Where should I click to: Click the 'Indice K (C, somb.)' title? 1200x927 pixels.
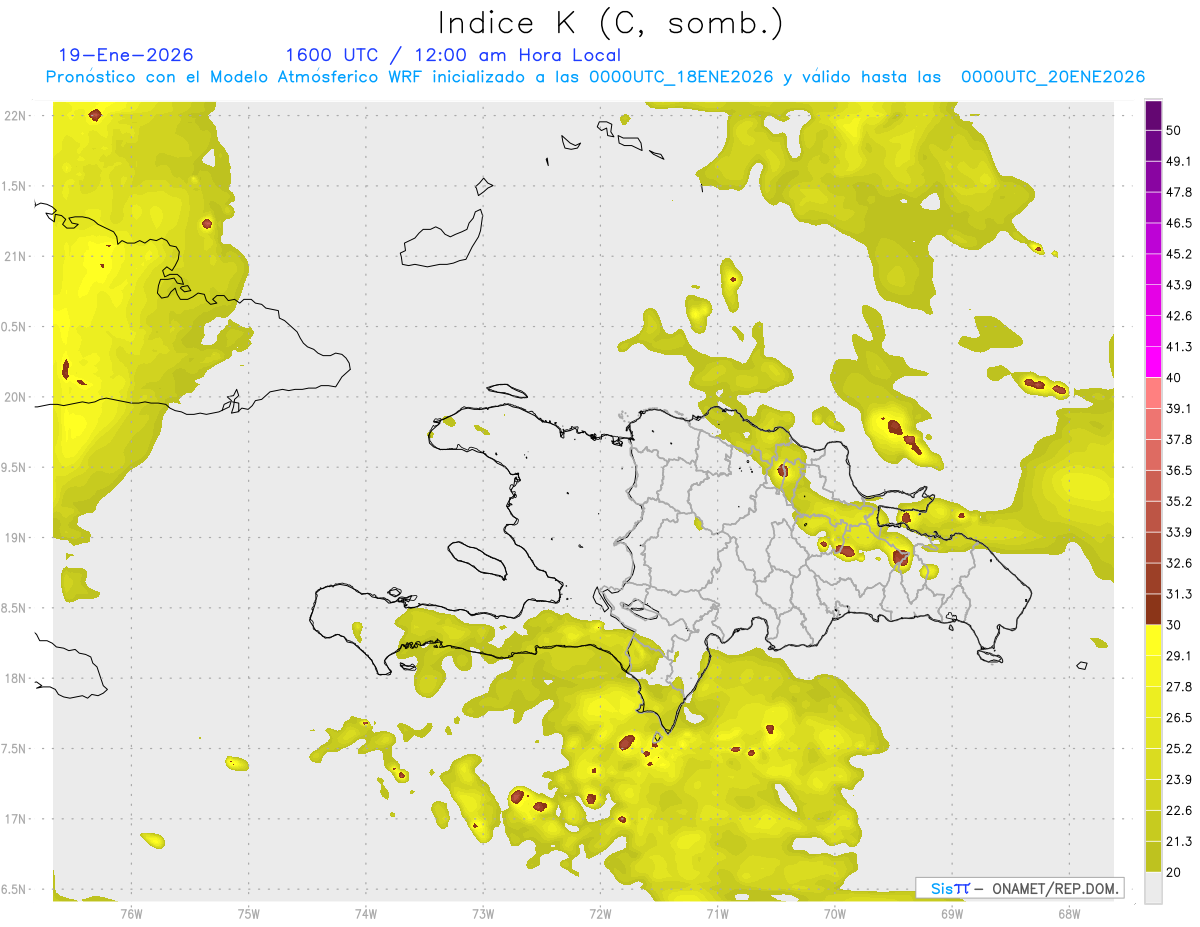(611, 23)
